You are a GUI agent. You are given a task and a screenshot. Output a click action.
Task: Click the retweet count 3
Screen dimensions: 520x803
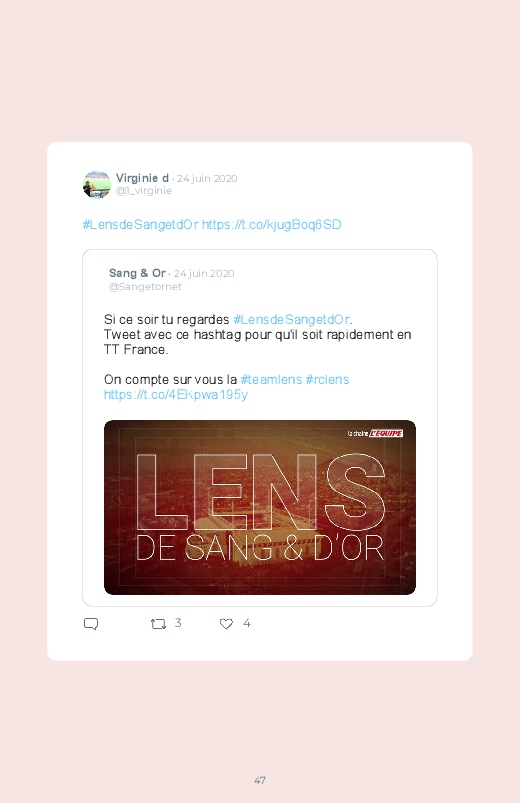point(178,623)
